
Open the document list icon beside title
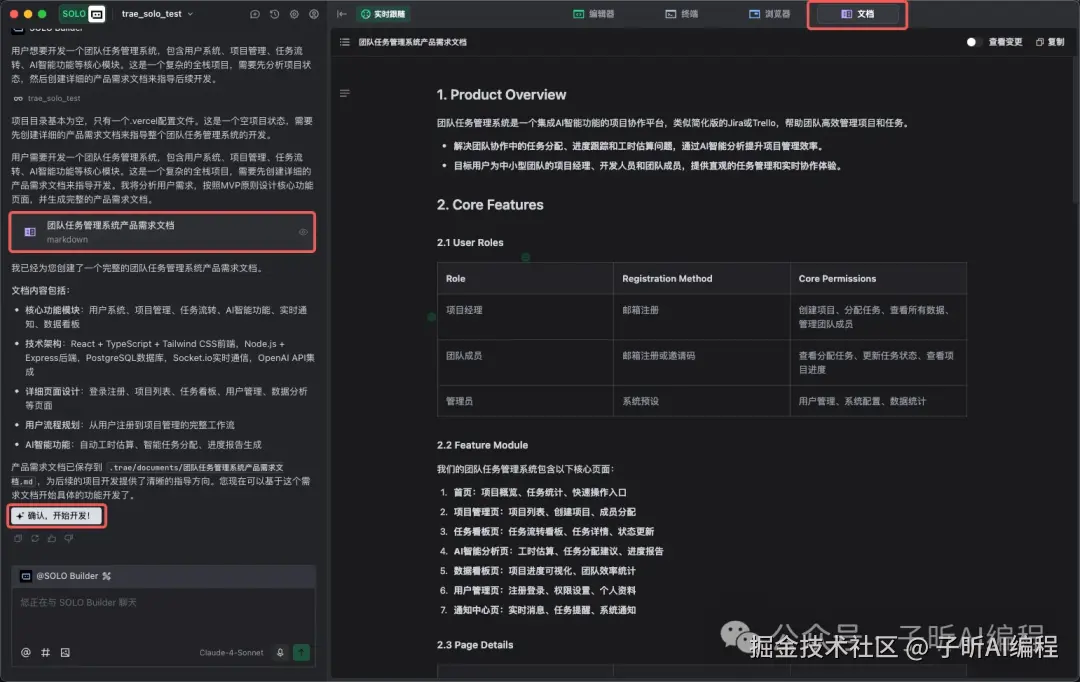344,42
